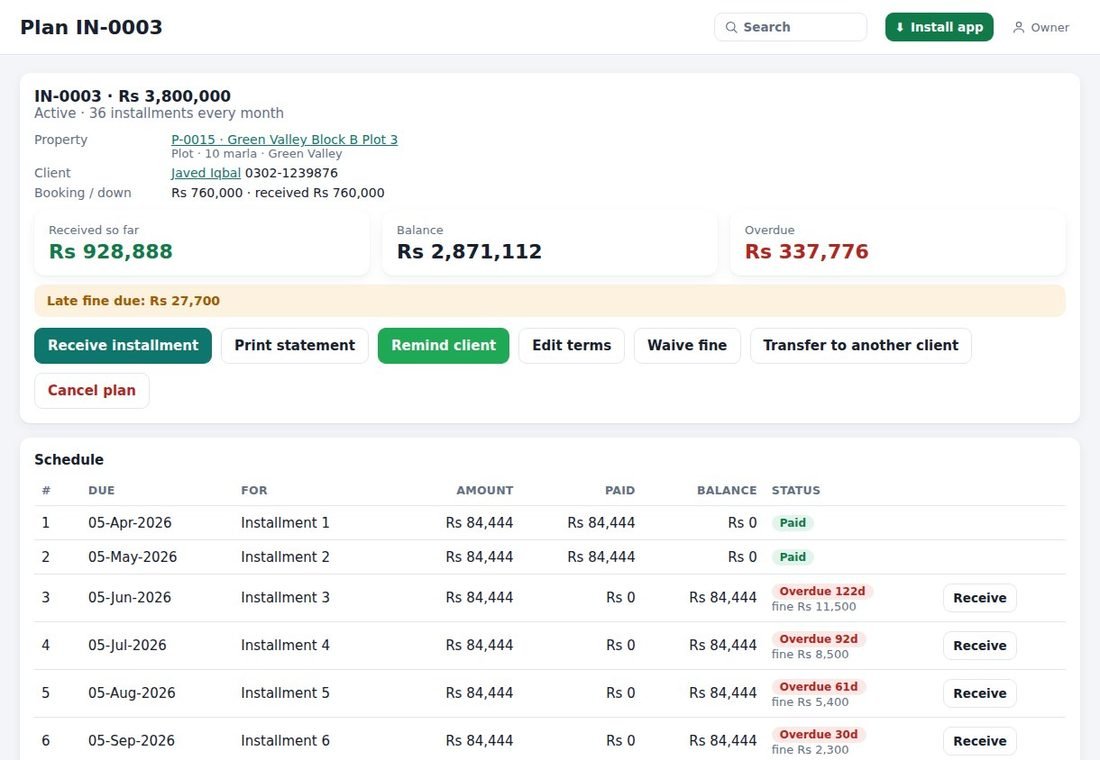Open client Javed Iqbal link
The height and width of the screenshot is (760, 1100).
point(206,173)
